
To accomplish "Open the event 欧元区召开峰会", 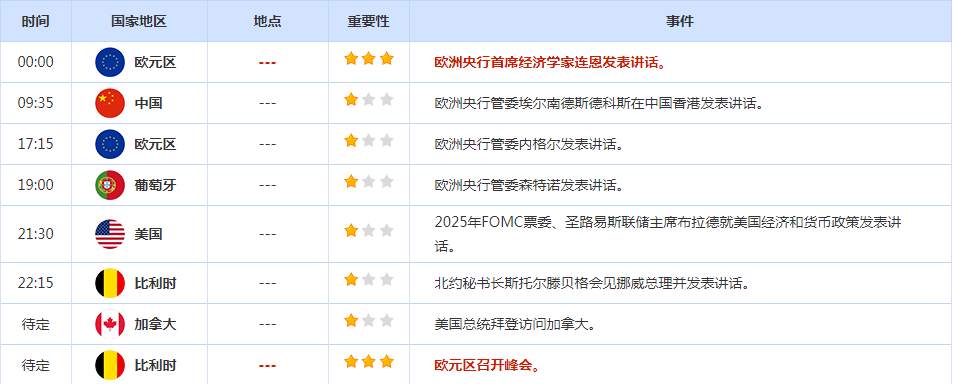I will 487,366.
